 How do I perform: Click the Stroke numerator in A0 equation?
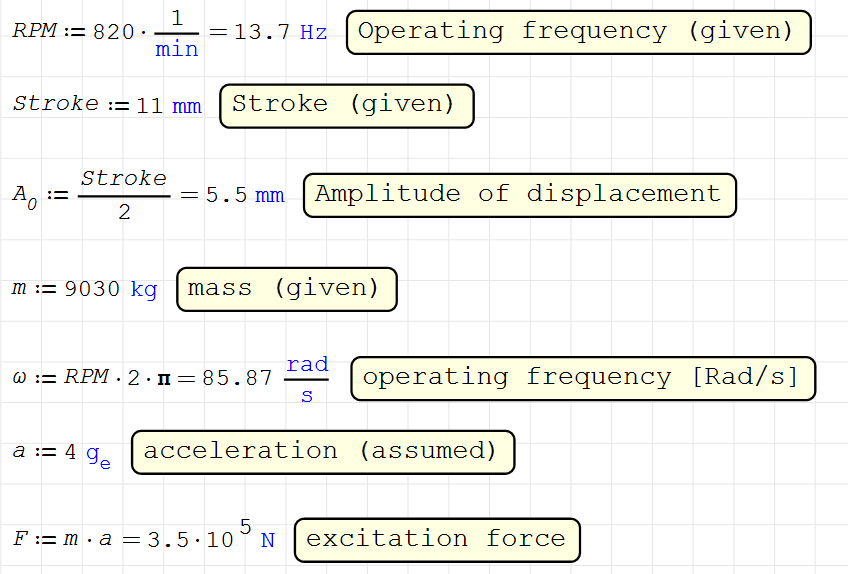click(x=124, y=178)
